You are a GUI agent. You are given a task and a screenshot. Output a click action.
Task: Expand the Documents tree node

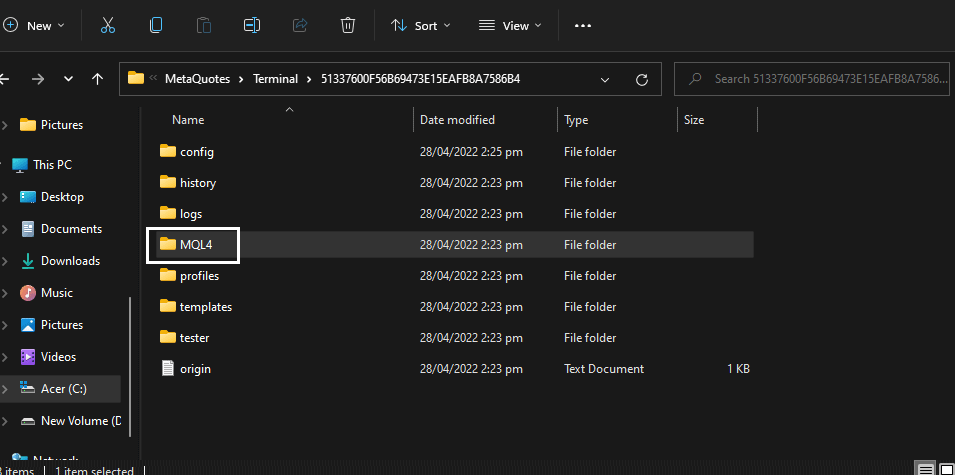tap(5, 229)
